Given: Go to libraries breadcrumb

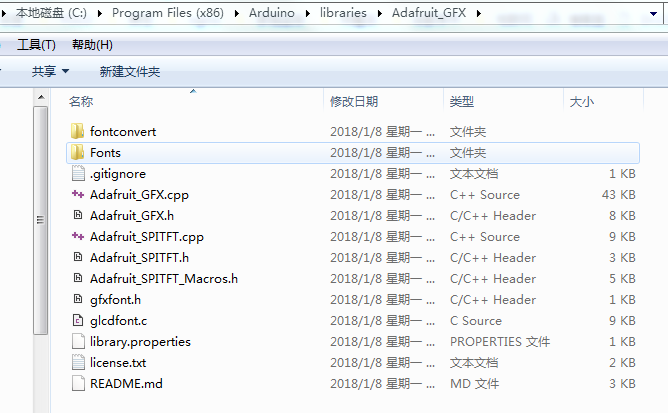Looking at the screenshot, I should click(x=343, y=13).
